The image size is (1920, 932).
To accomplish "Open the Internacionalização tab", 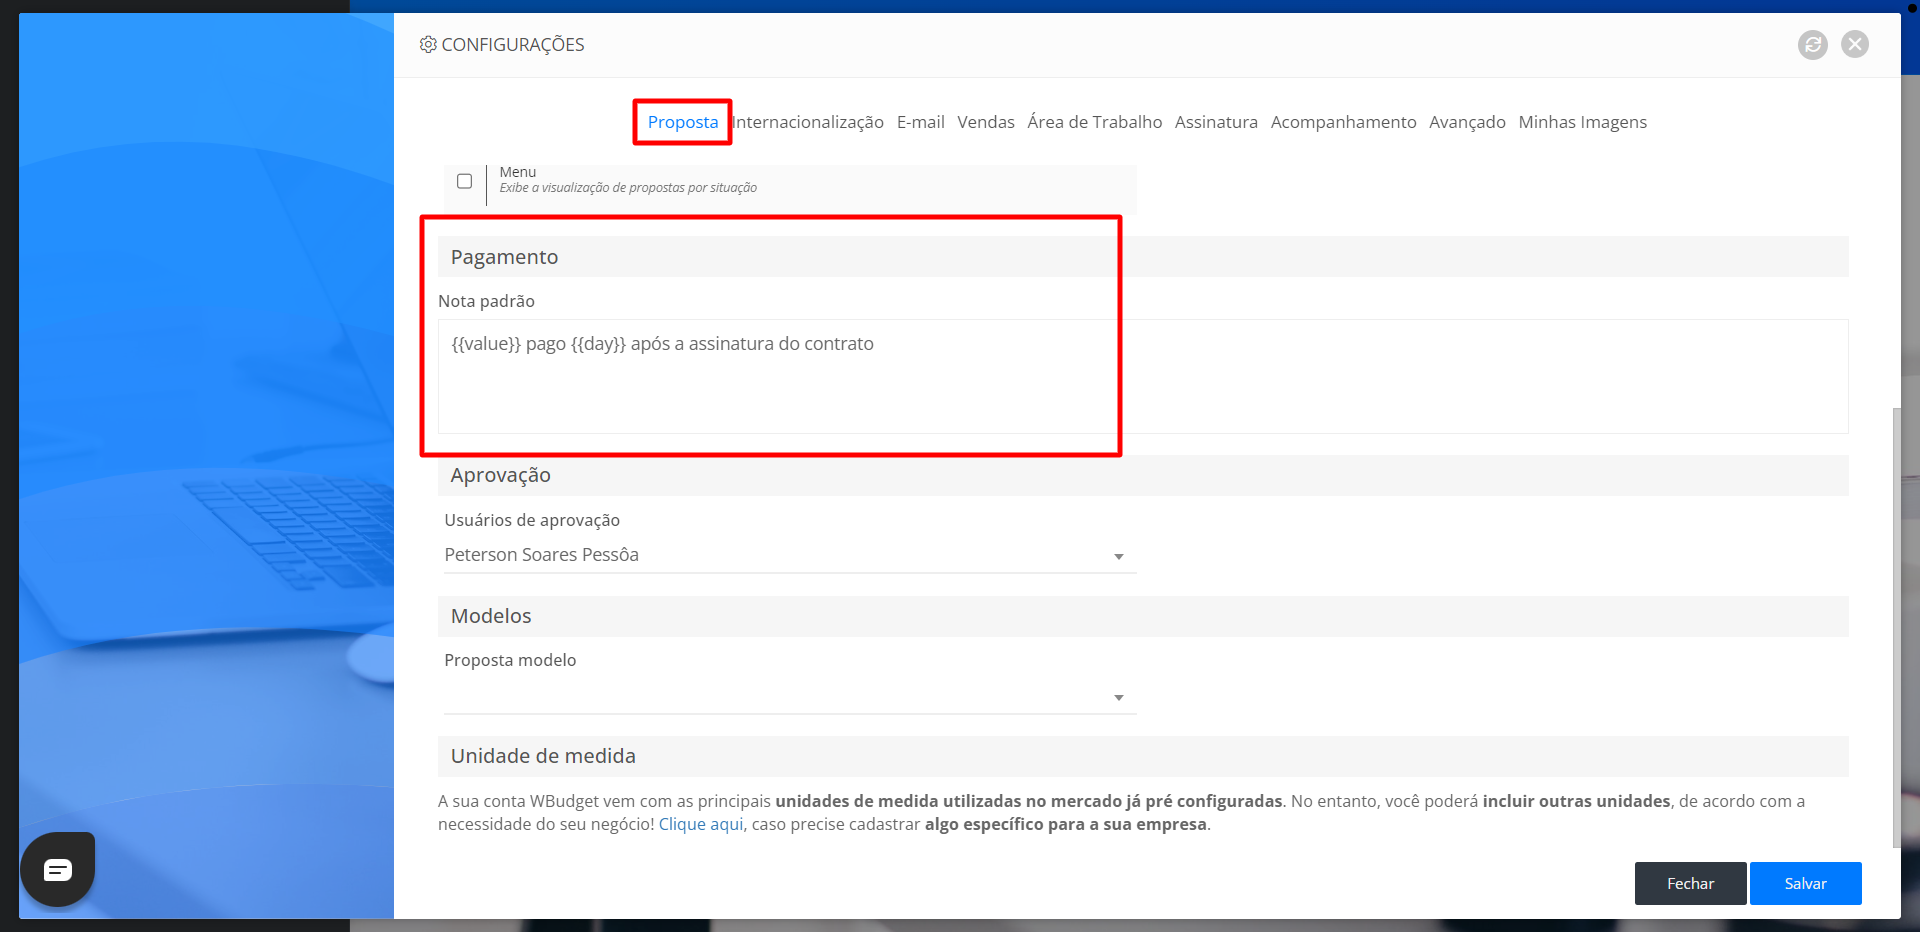I will pos(808,122).
